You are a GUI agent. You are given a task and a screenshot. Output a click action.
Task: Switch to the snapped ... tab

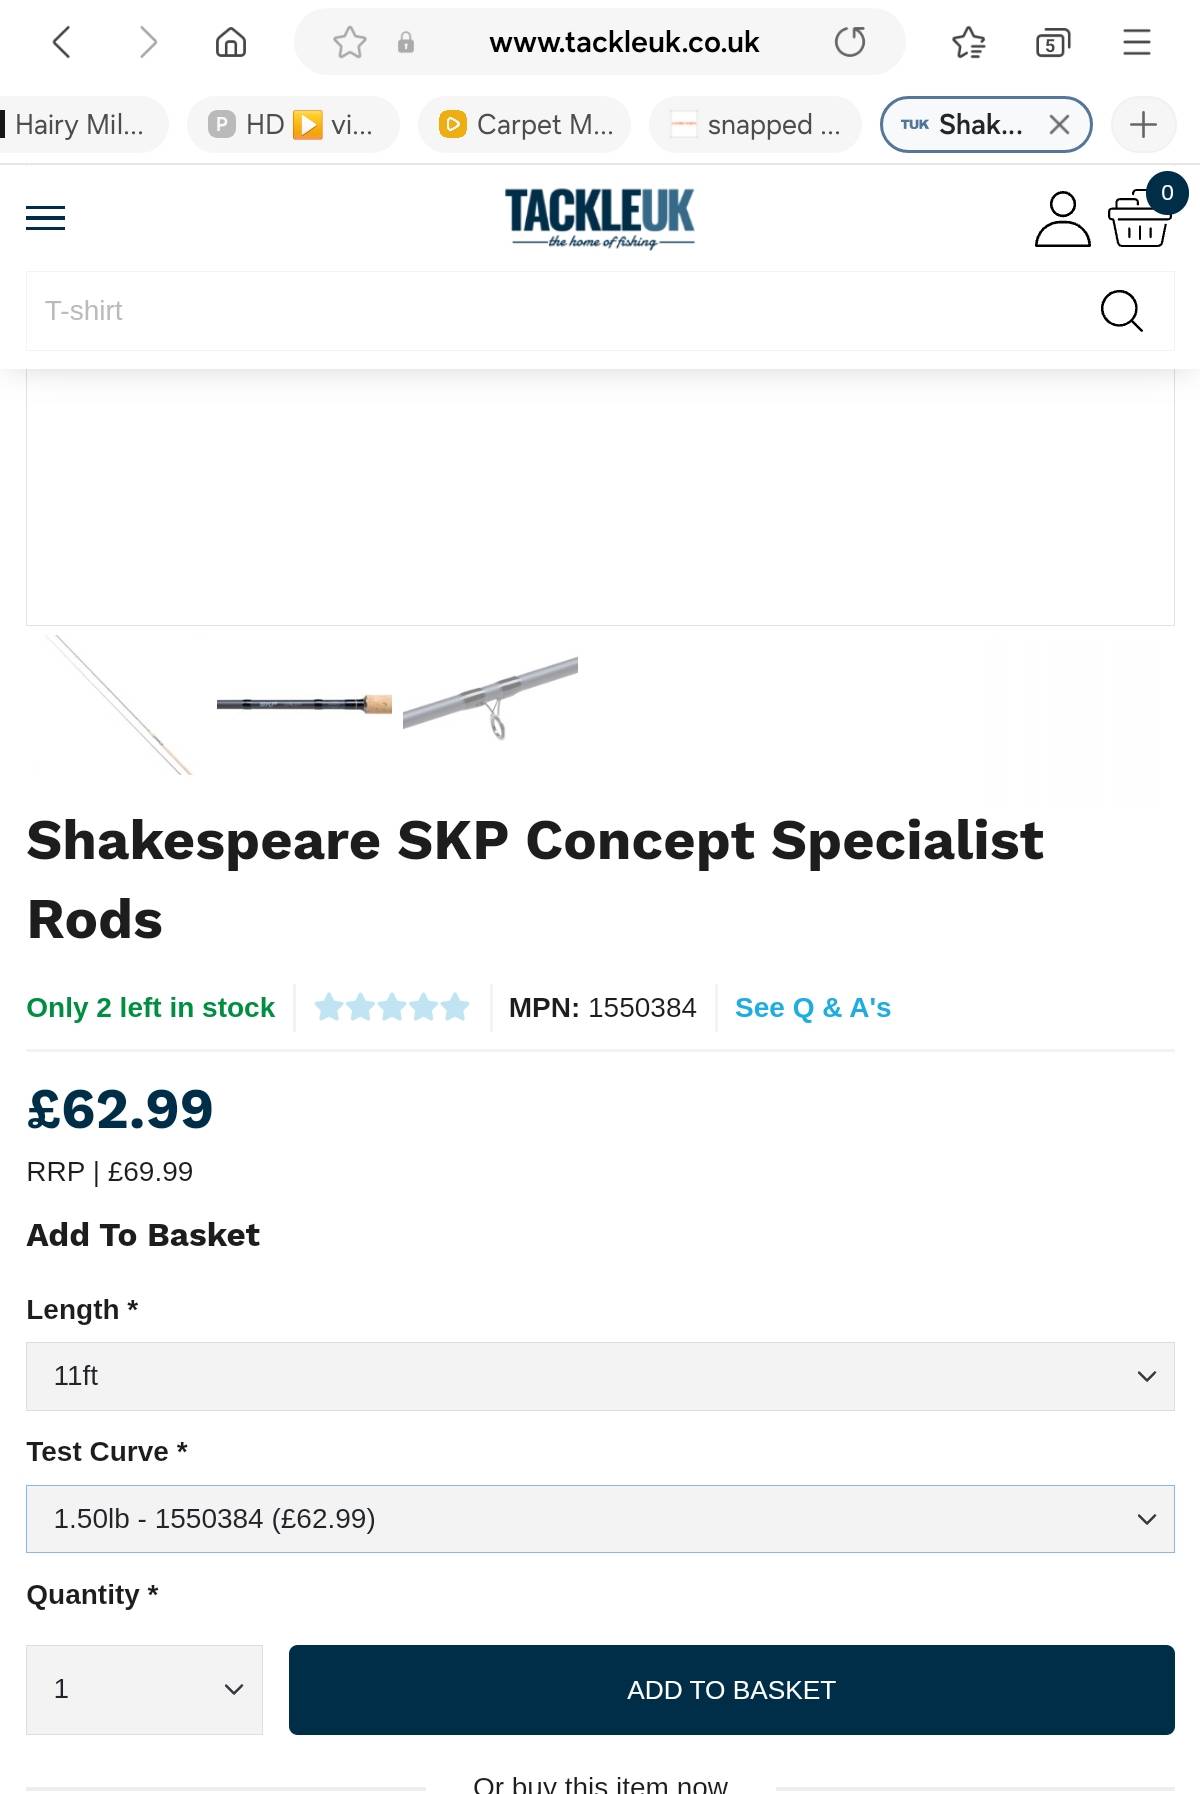coord(756,125)
